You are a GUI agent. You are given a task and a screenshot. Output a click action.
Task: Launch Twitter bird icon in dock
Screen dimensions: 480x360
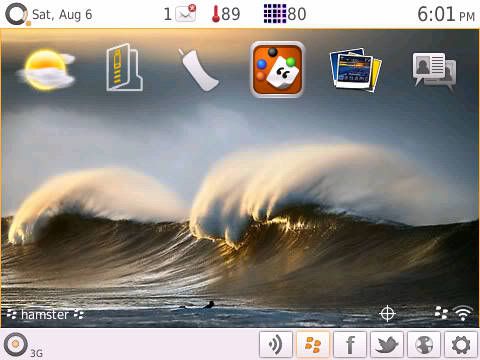(387, 344)
